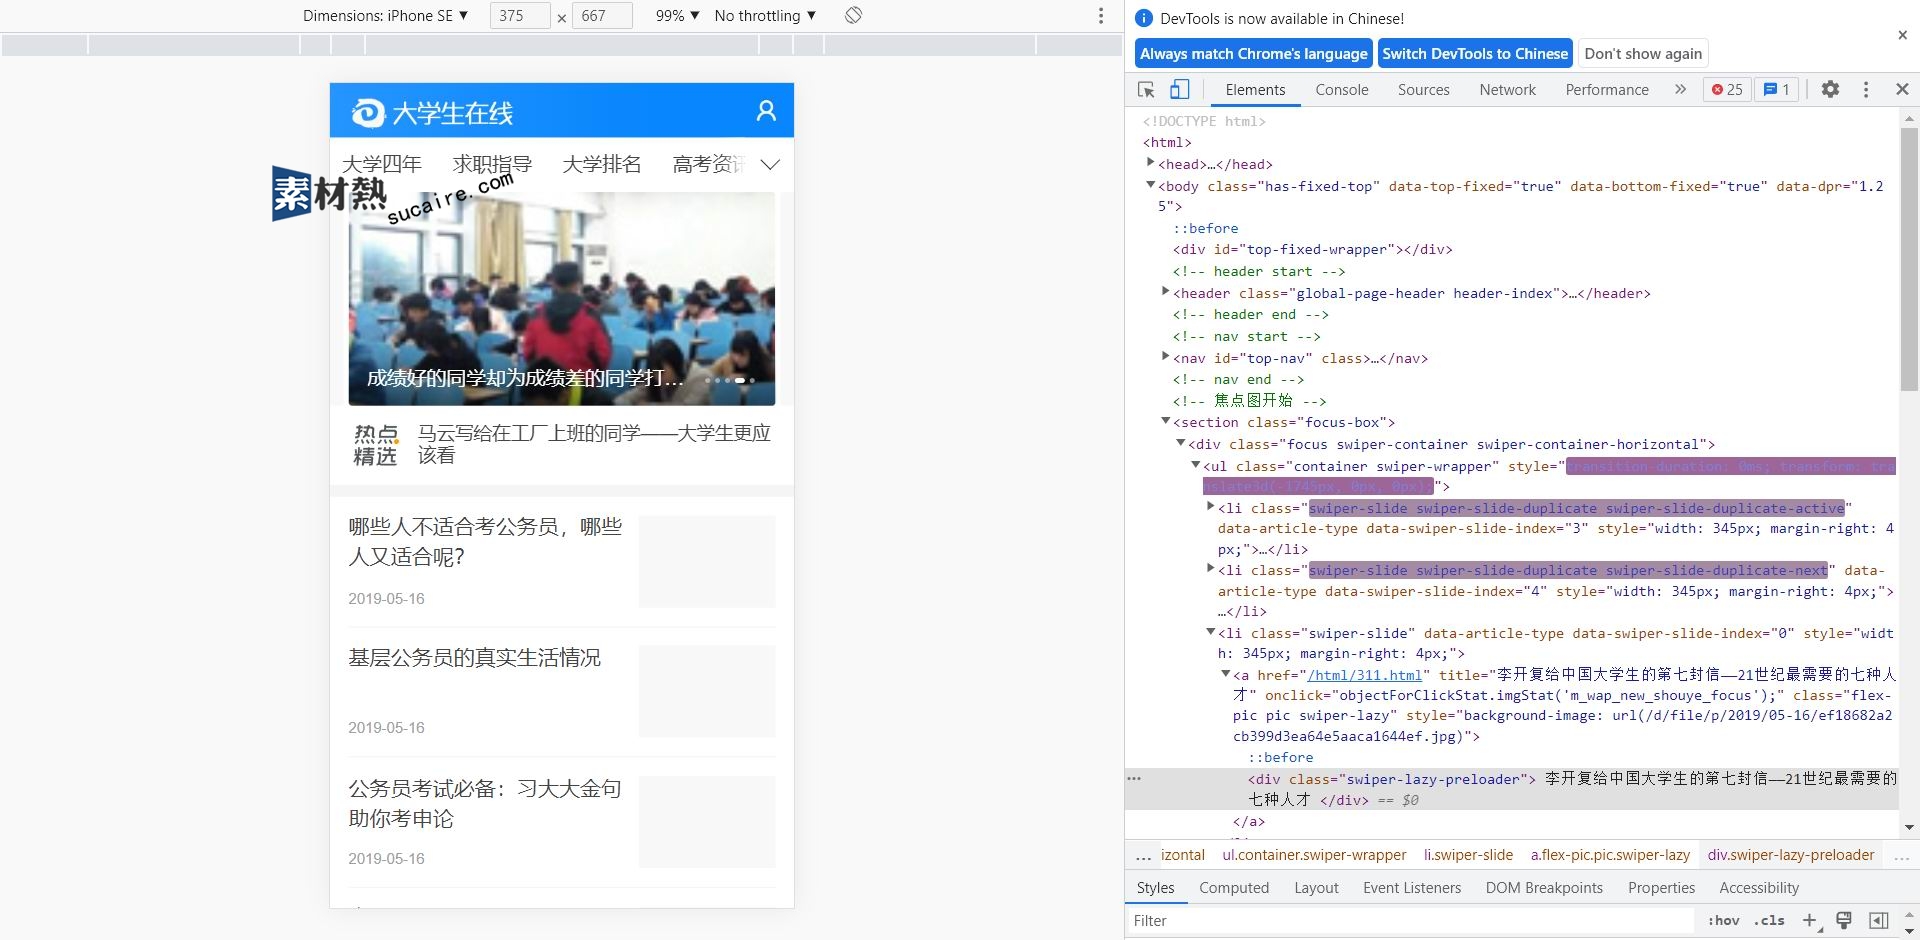Viewport: 1920px width, 940px height.
Task: Open the Layout tab
Action: [x=1315, y=888]
